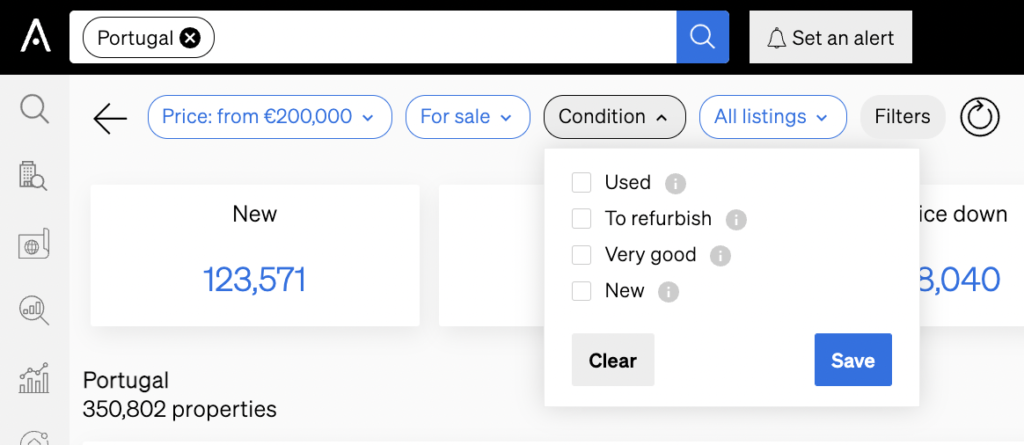
Task: Check the Used checkbox
Action: click(x=581, y=182)
